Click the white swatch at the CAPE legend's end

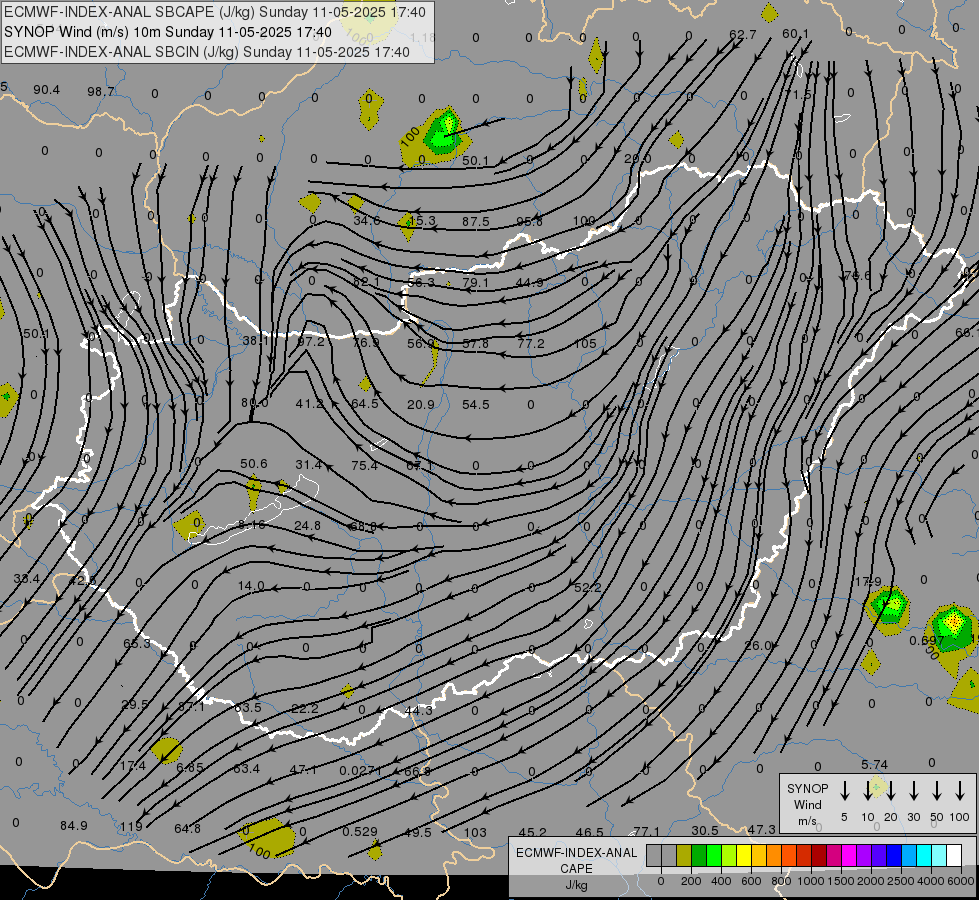click(954, 856)
